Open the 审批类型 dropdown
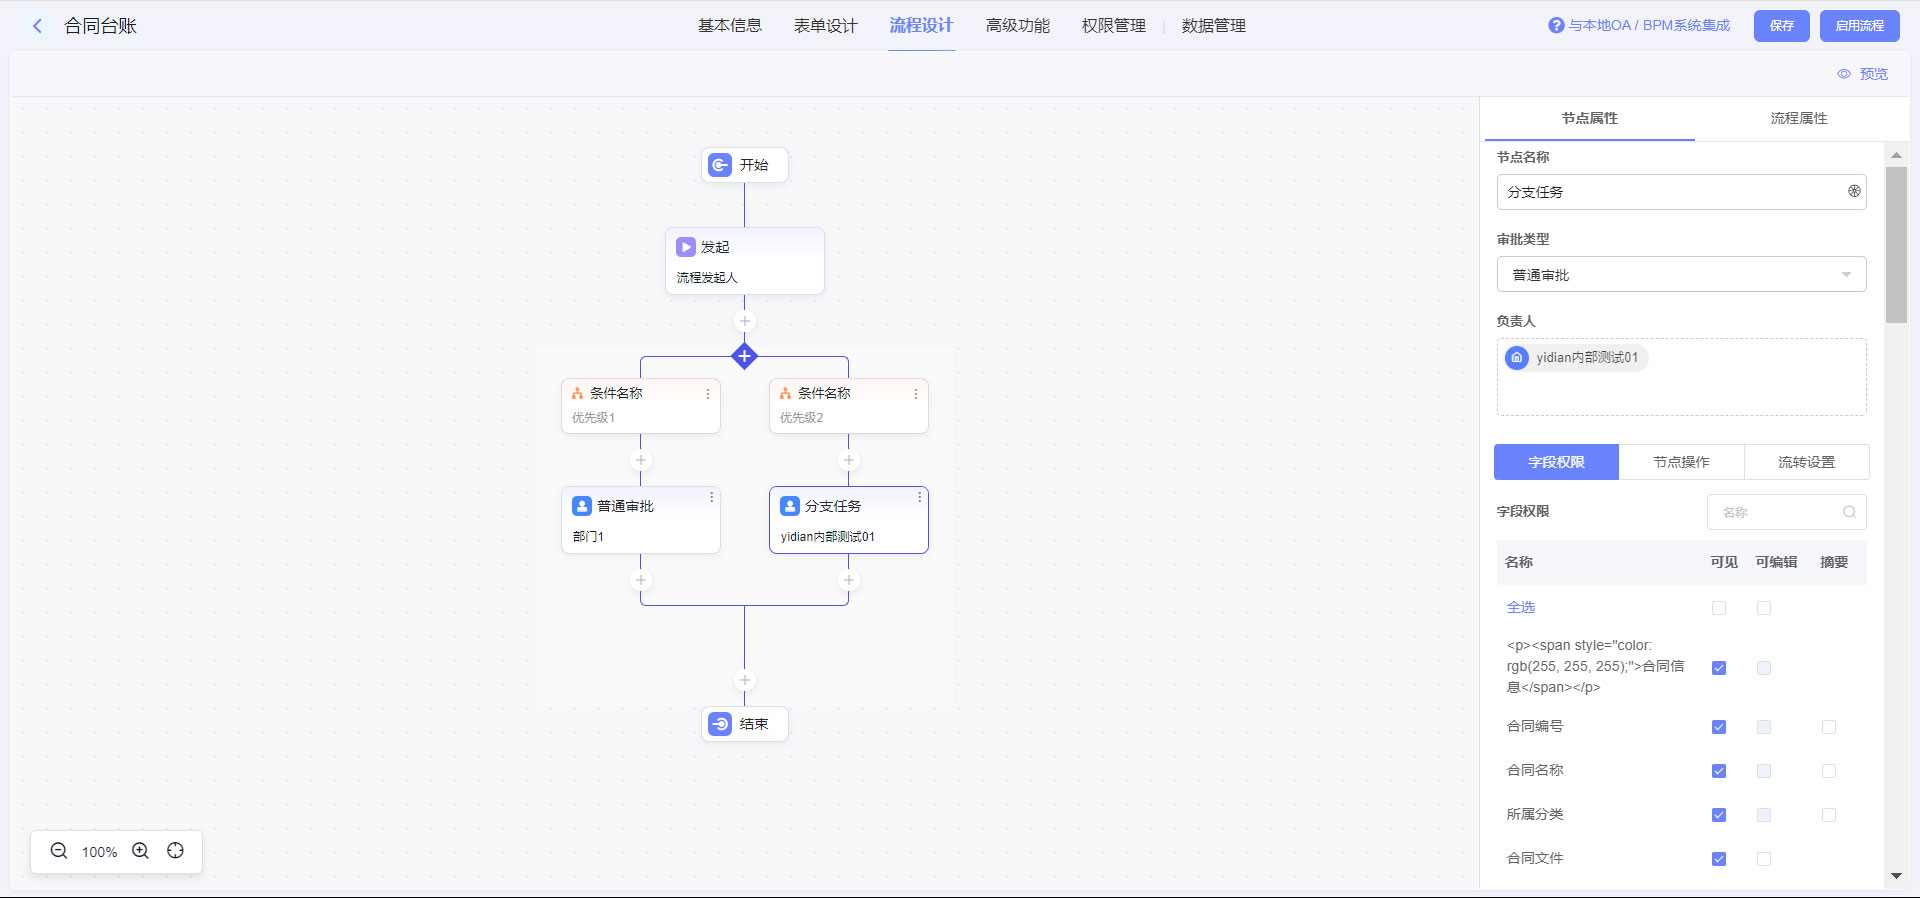Screen dimensions: 1920x898 tap(1681, 275)
